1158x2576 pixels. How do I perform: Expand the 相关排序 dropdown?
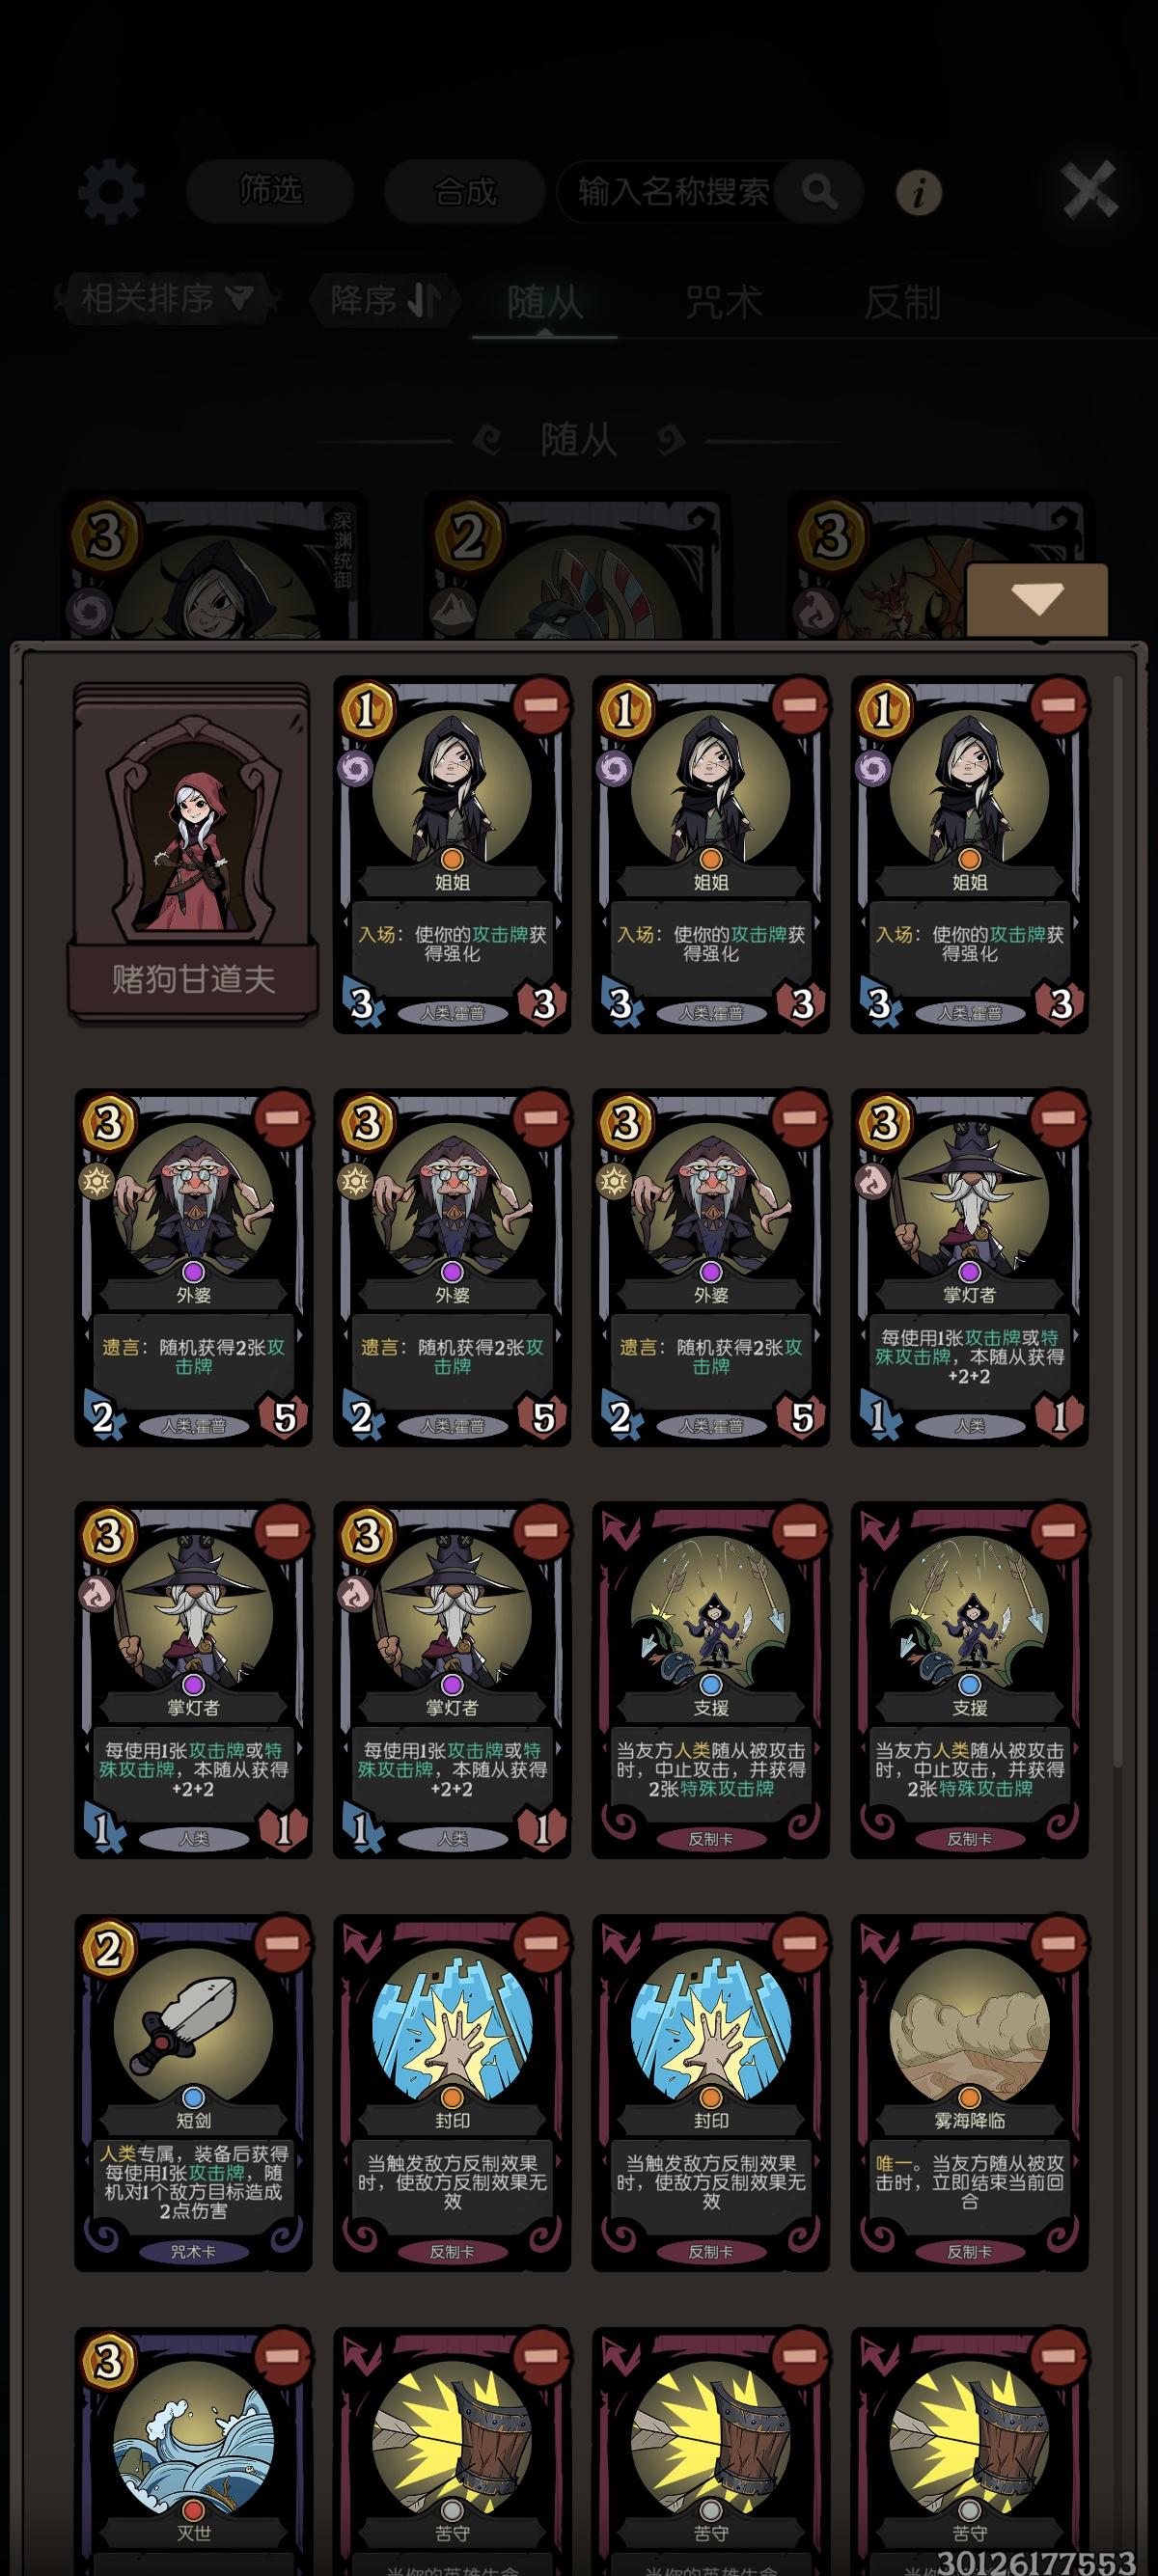click(167, 298)
